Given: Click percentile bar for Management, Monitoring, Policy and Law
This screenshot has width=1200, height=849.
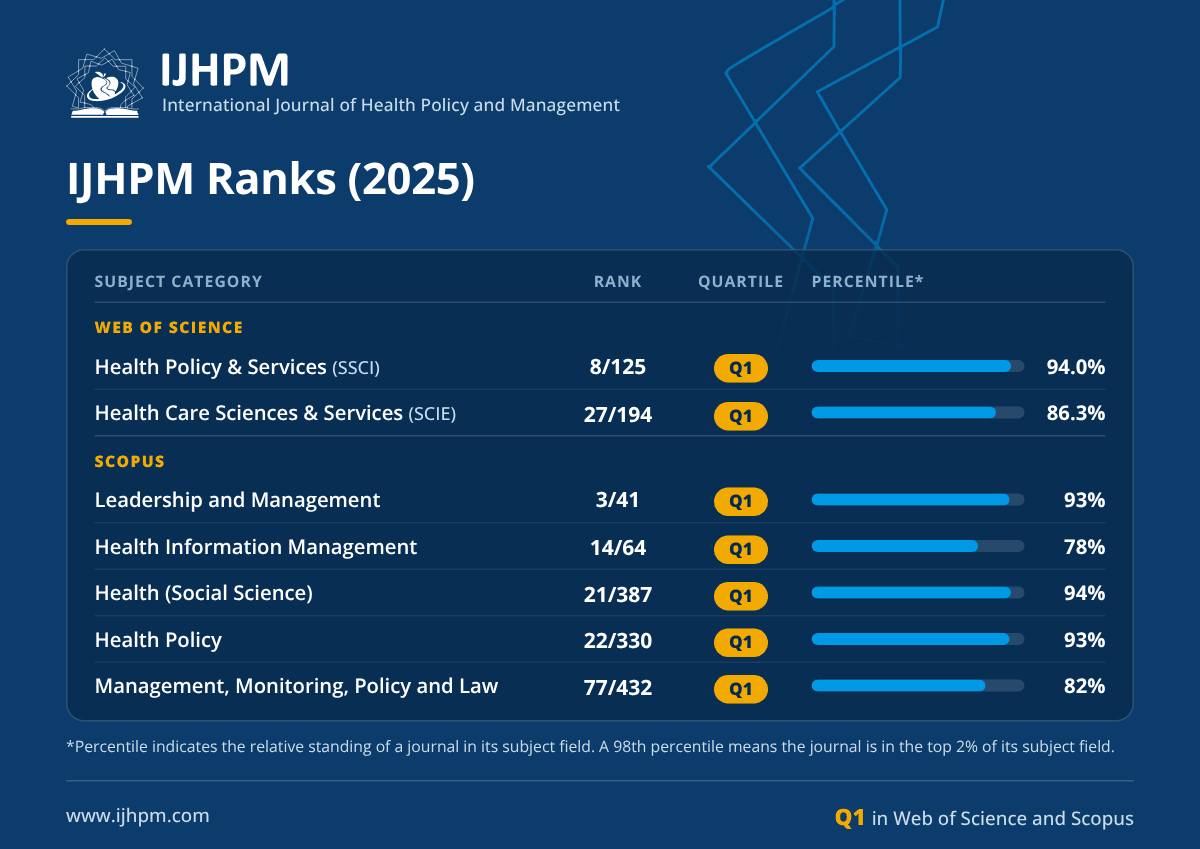Looking at the screenshot, I should (918, 685).
